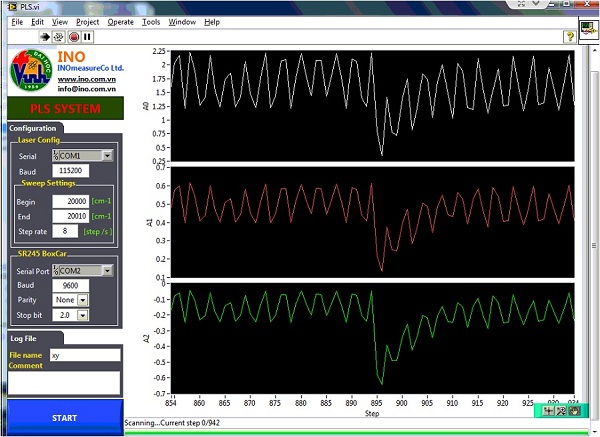Viewport: 600px width, 437px height.
Task: Select the graph pan hand tool
Action: point(574,411)
